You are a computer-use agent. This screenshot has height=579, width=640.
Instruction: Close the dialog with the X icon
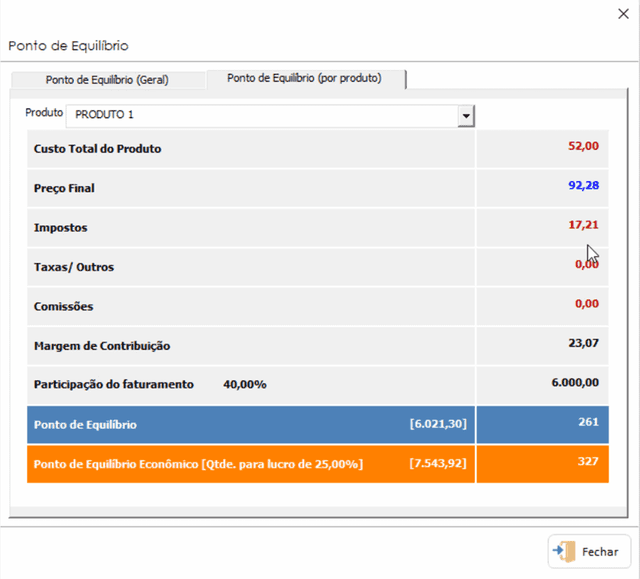point(623,14)
